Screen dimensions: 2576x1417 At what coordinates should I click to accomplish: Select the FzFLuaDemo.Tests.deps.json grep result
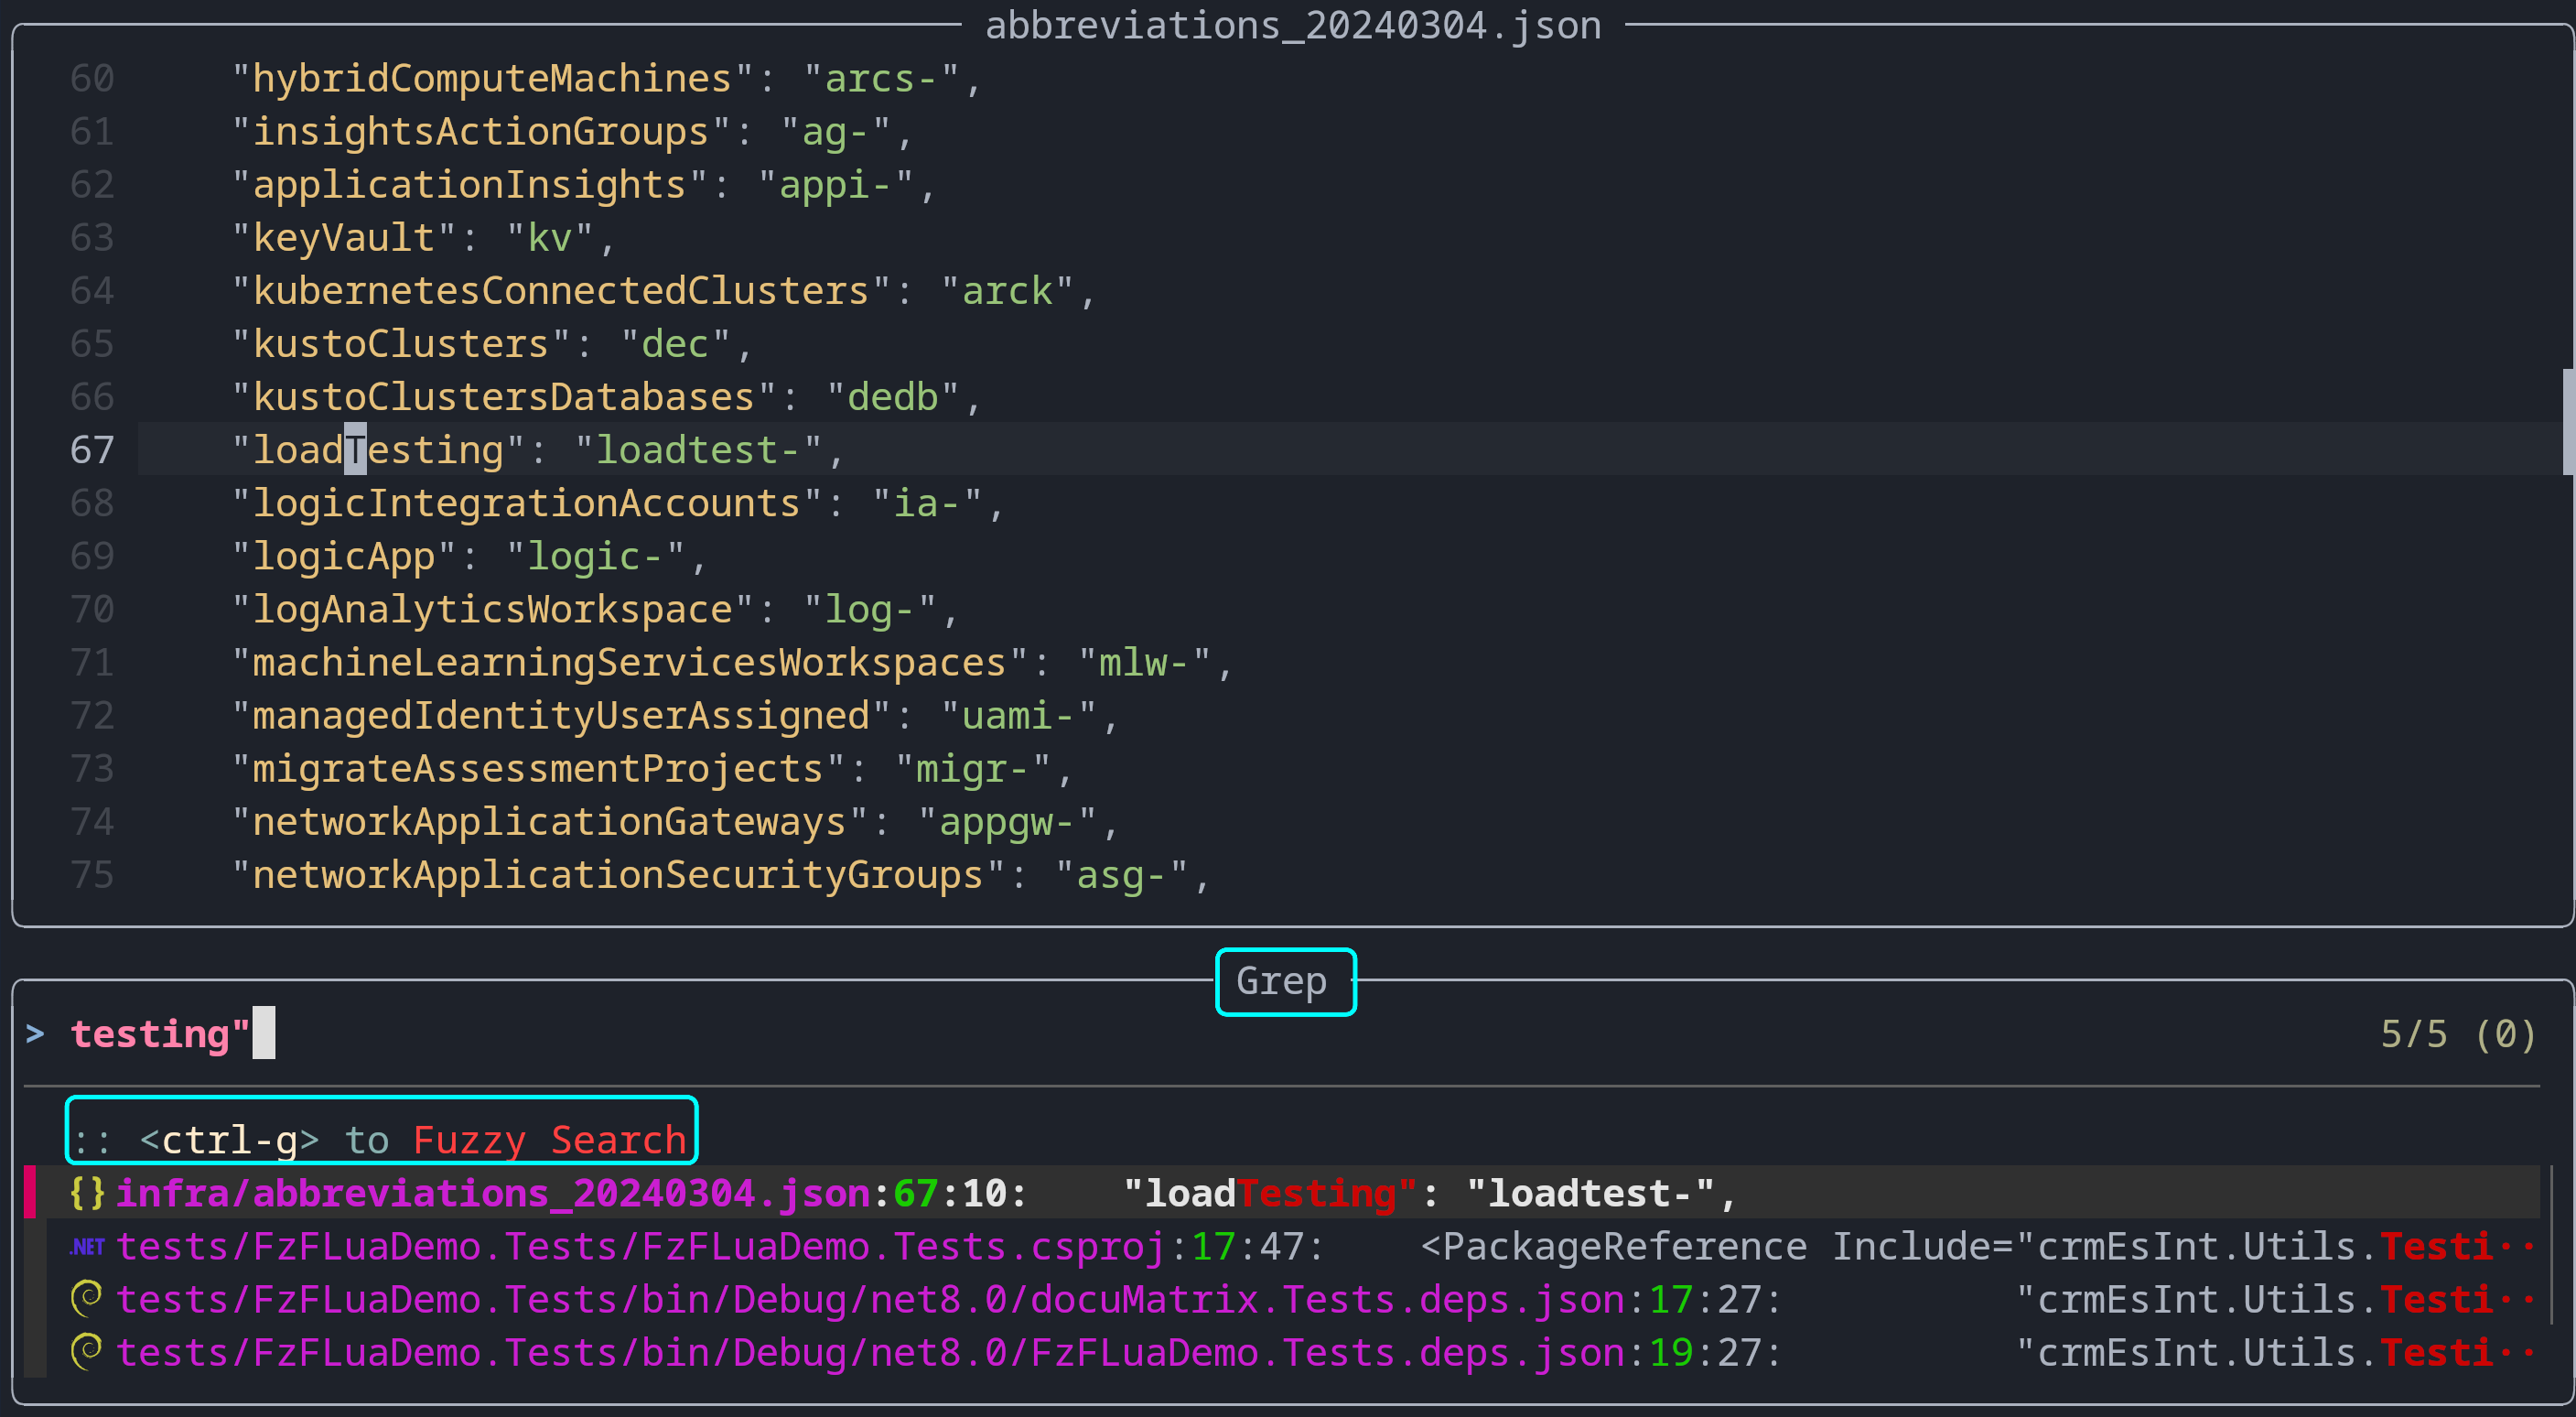click(x=1282, y=1352)
